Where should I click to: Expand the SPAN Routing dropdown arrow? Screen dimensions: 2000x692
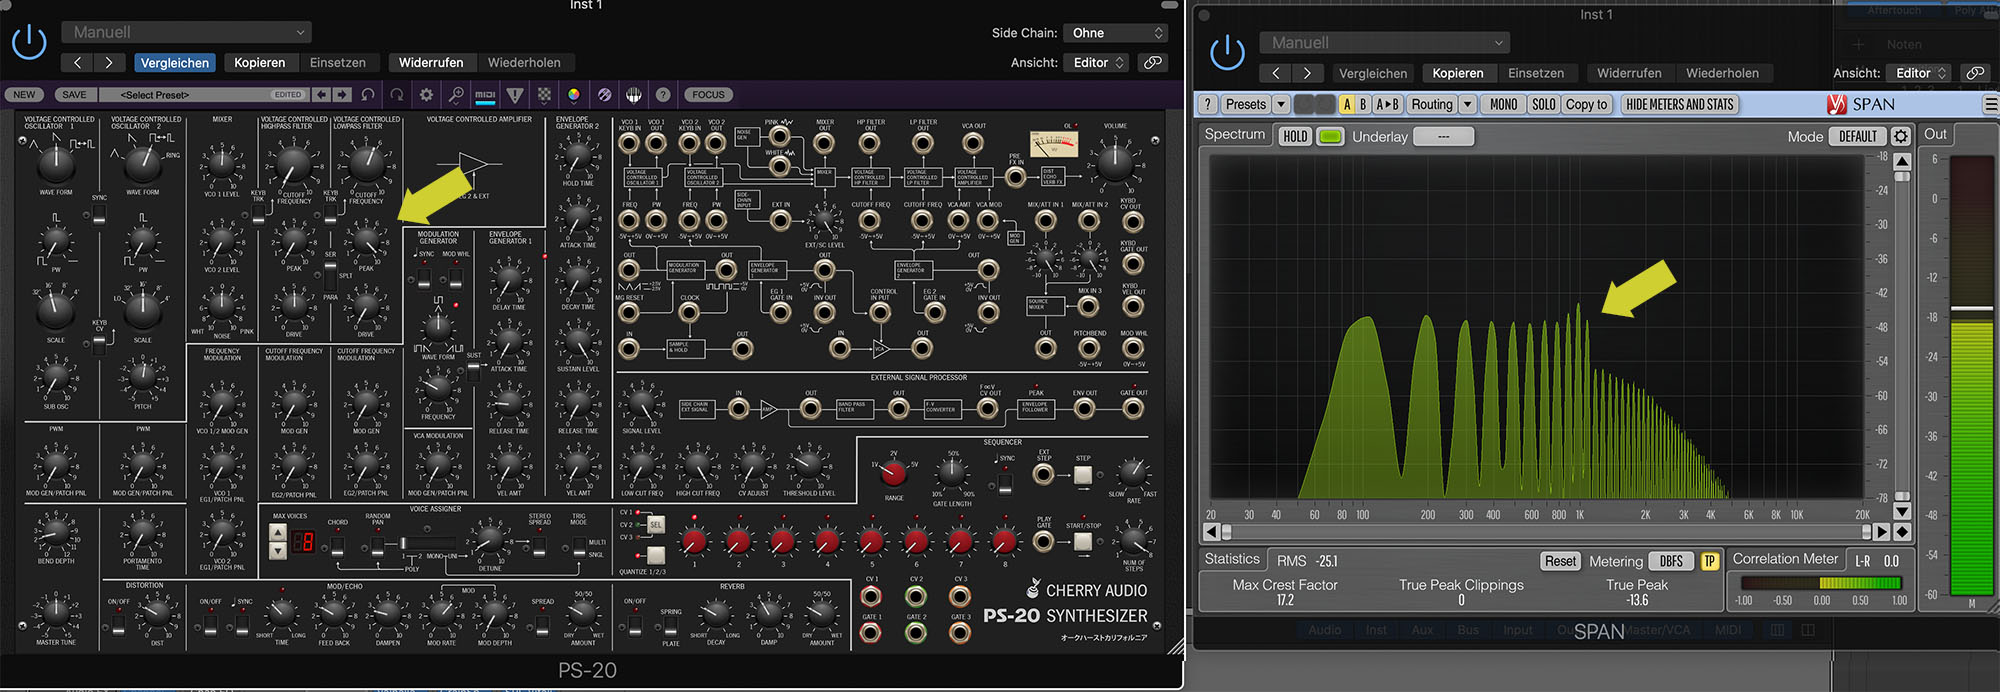[1467, 104]
